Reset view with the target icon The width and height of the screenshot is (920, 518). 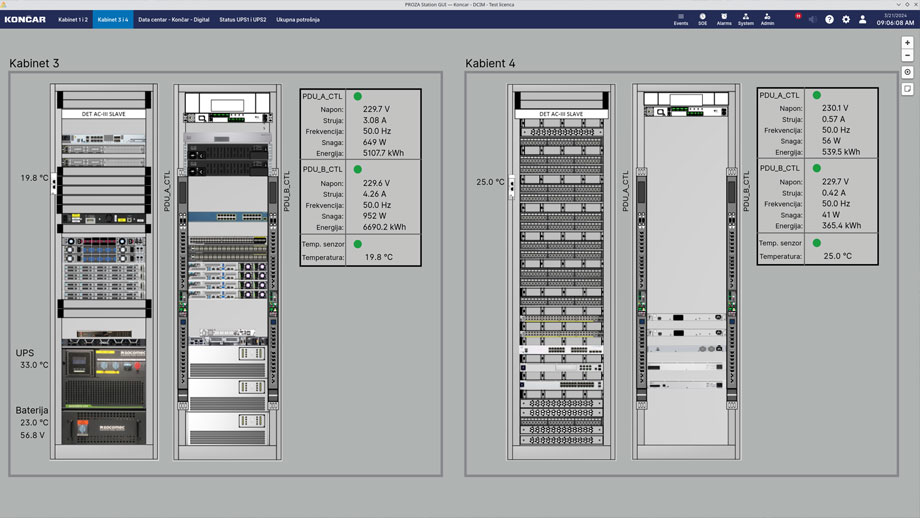coord(908,72)
